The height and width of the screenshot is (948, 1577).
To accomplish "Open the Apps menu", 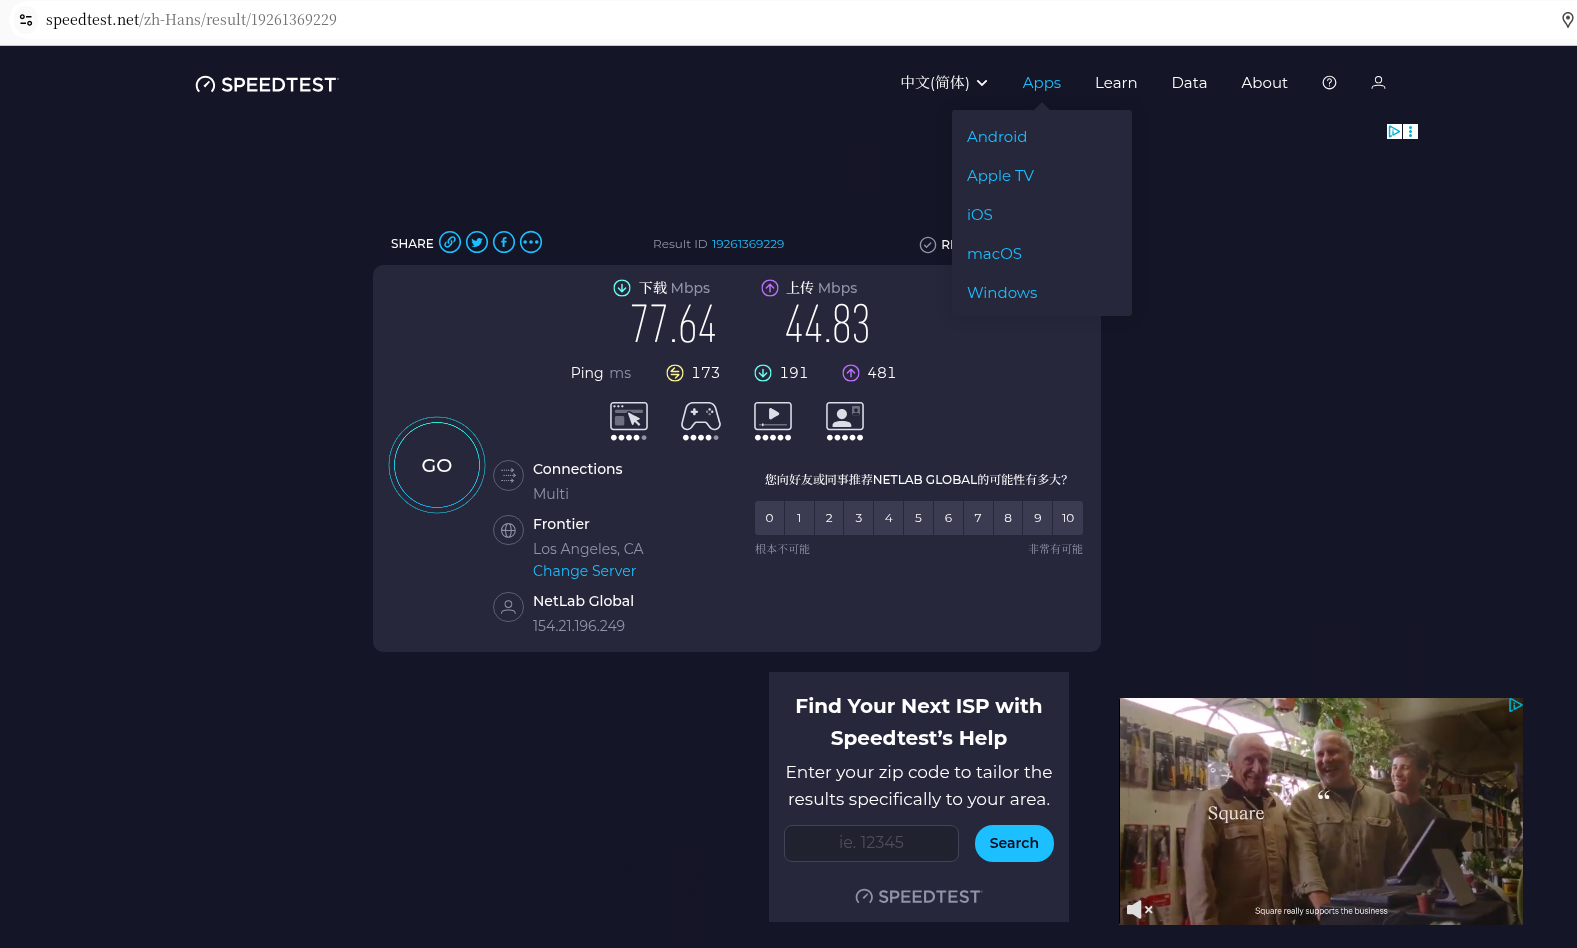I will (1042, 83).
